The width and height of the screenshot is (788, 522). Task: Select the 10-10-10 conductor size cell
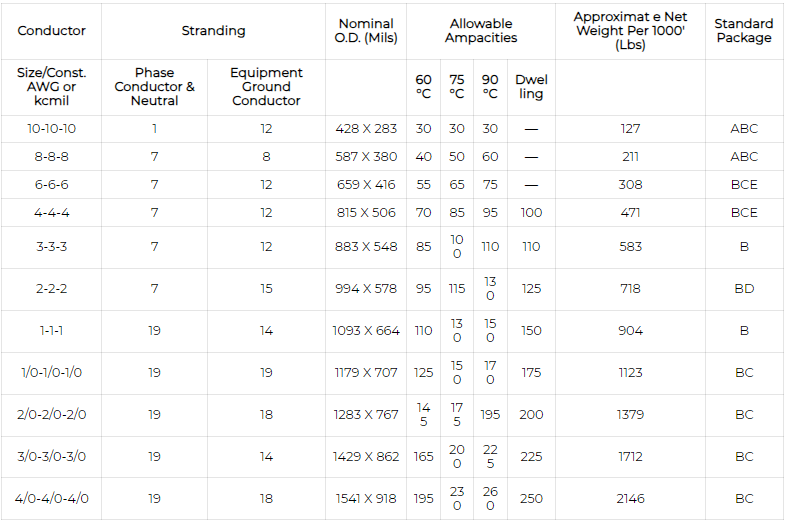52,129
